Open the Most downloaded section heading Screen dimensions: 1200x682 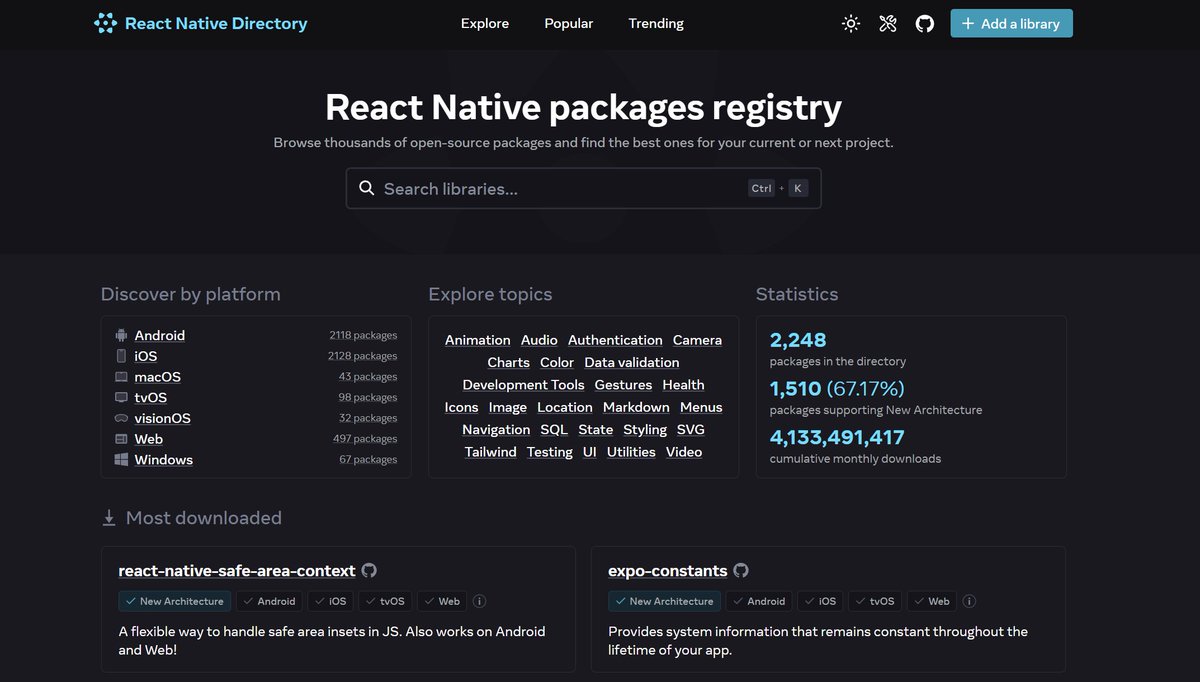(204, 518)
